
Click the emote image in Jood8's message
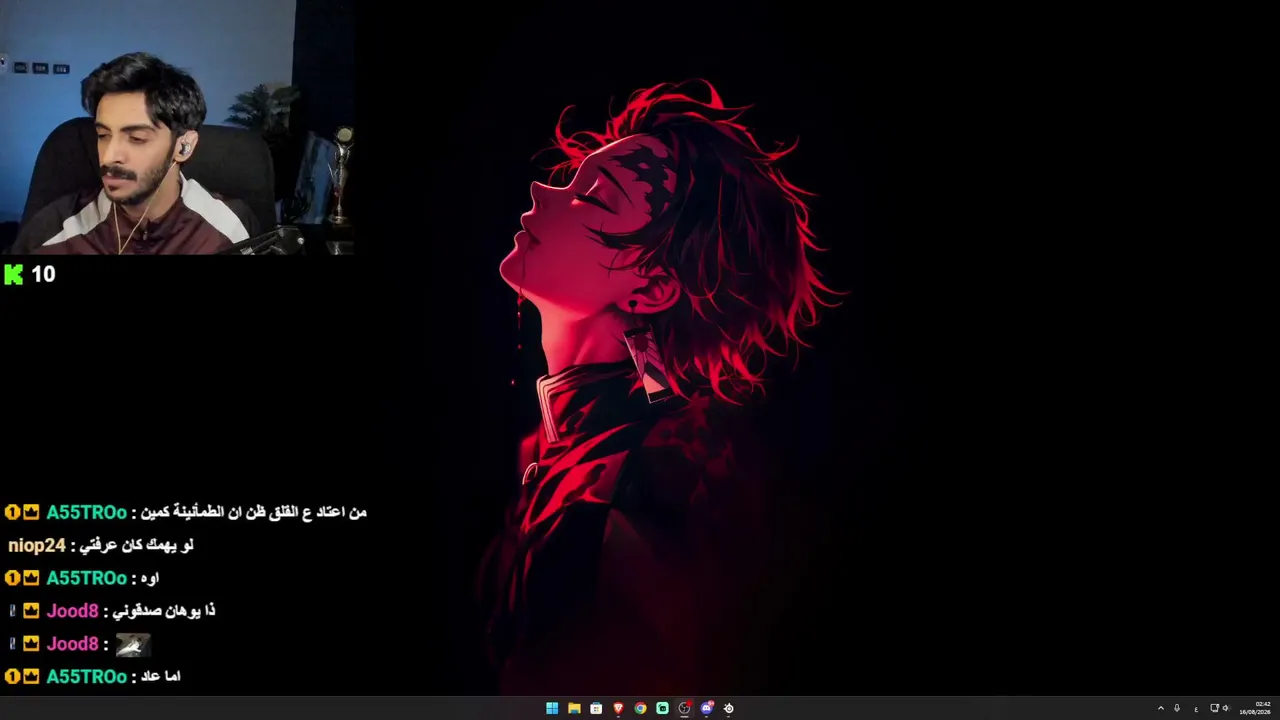(x=133, y=644)
